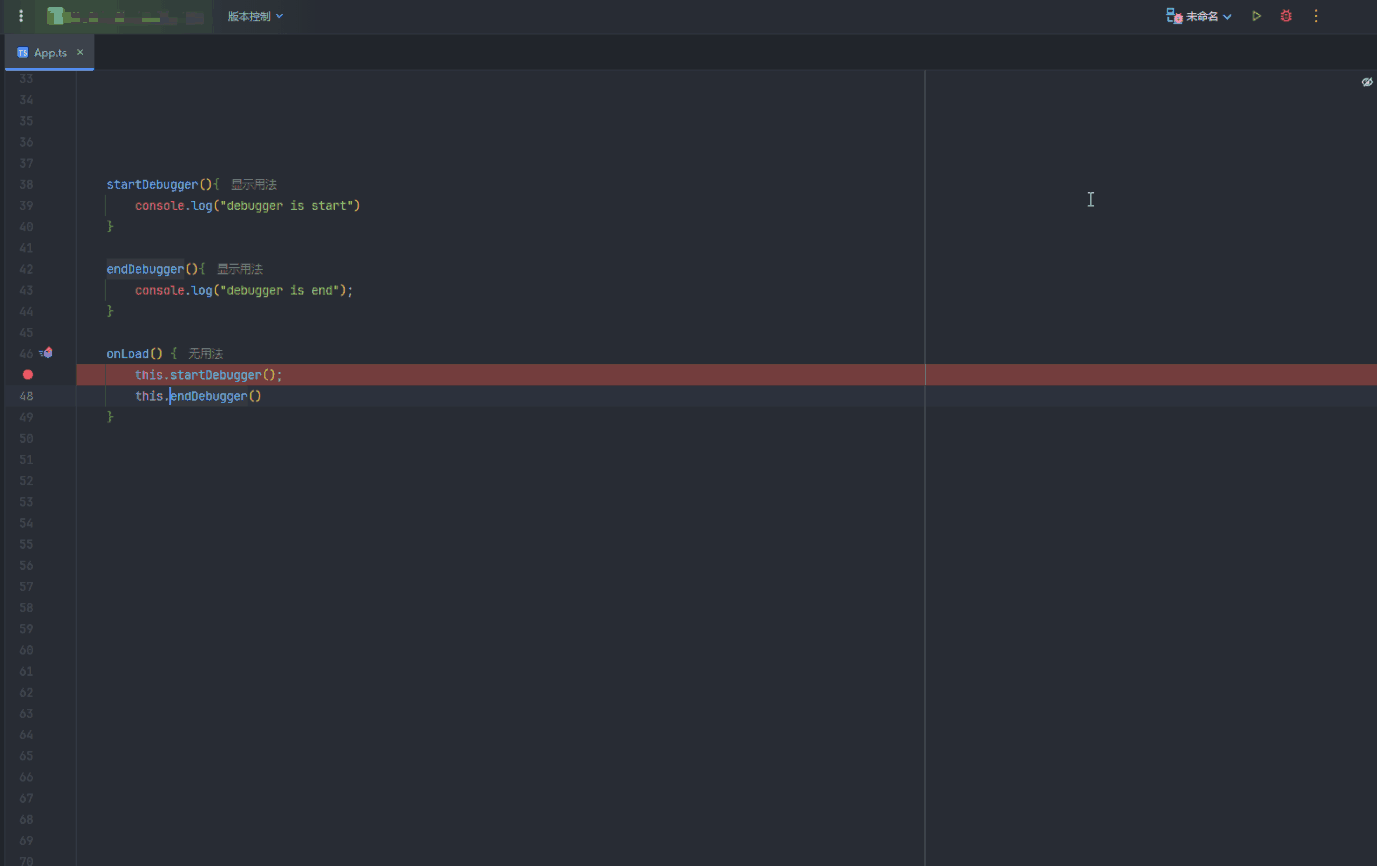Click the 无用法 hint beside onLoad

tap(205, 353)
